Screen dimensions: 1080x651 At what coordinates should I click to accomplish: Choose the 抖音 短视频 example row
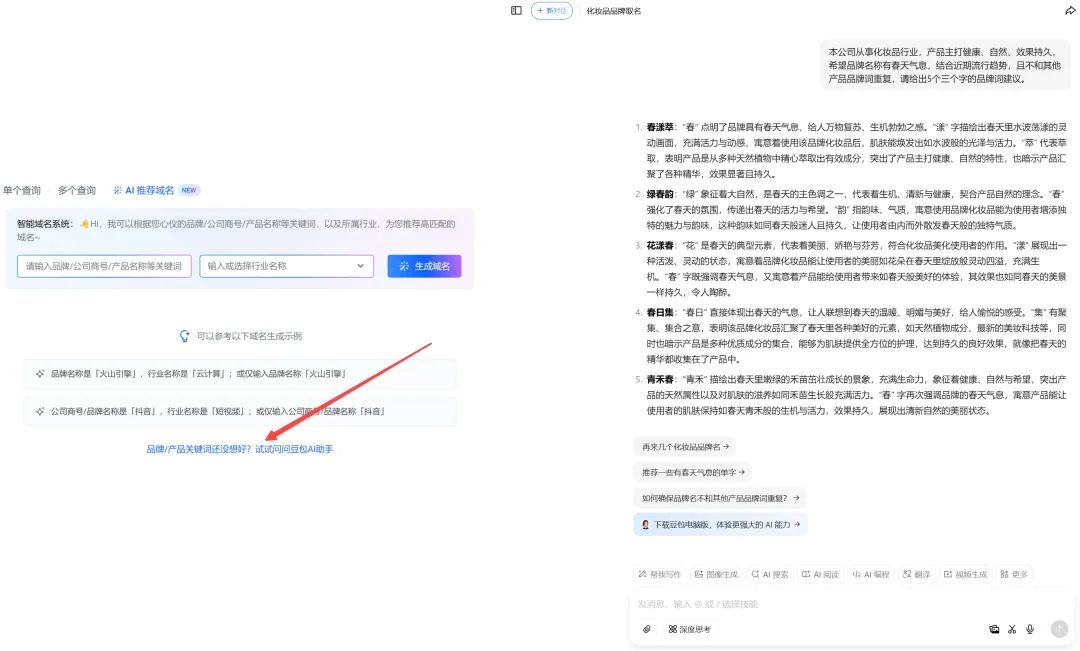point(239,411)
